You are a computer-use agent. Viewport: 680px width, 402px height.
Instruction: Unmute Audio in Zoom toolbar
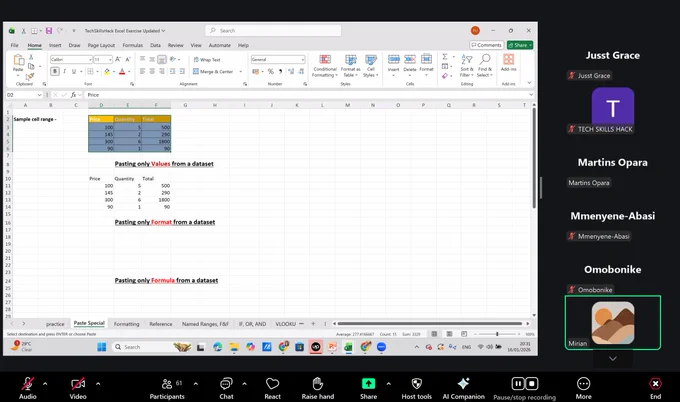coord(27,388)
